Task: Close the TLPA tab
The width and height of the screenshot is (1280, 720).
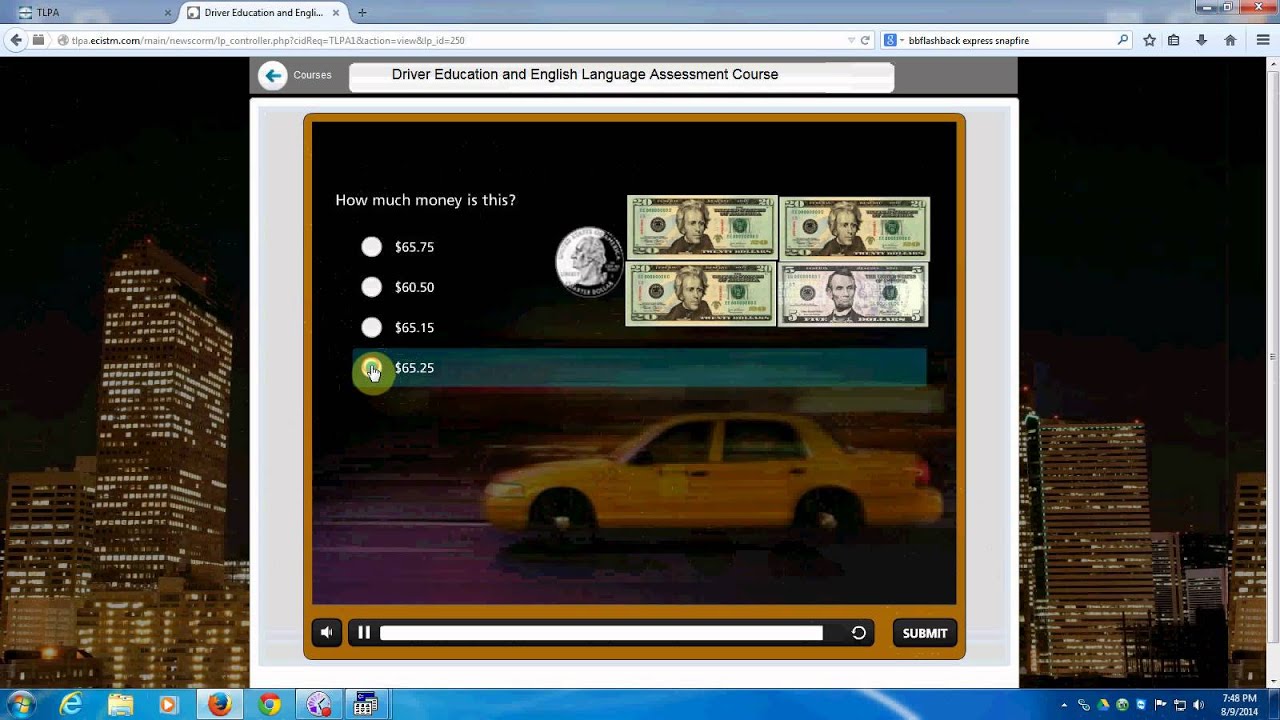Action: point(166,12)
